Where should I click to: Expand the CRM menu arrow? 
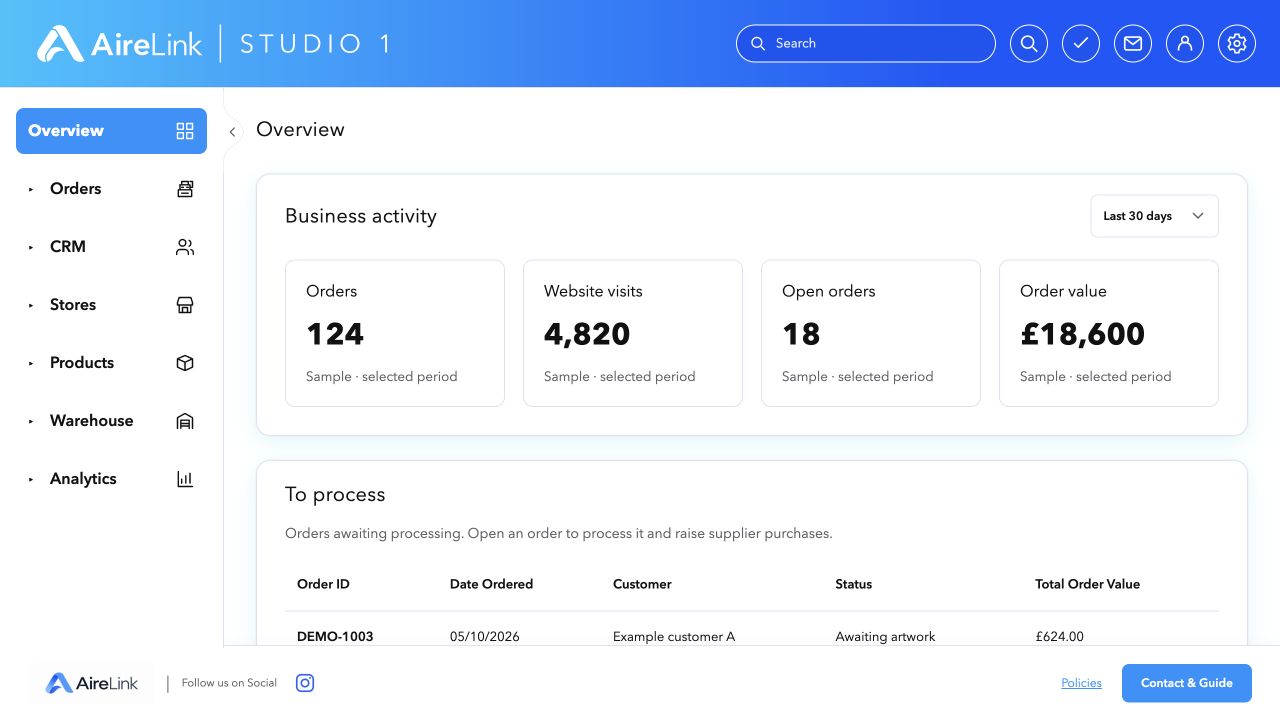(31, 247)
